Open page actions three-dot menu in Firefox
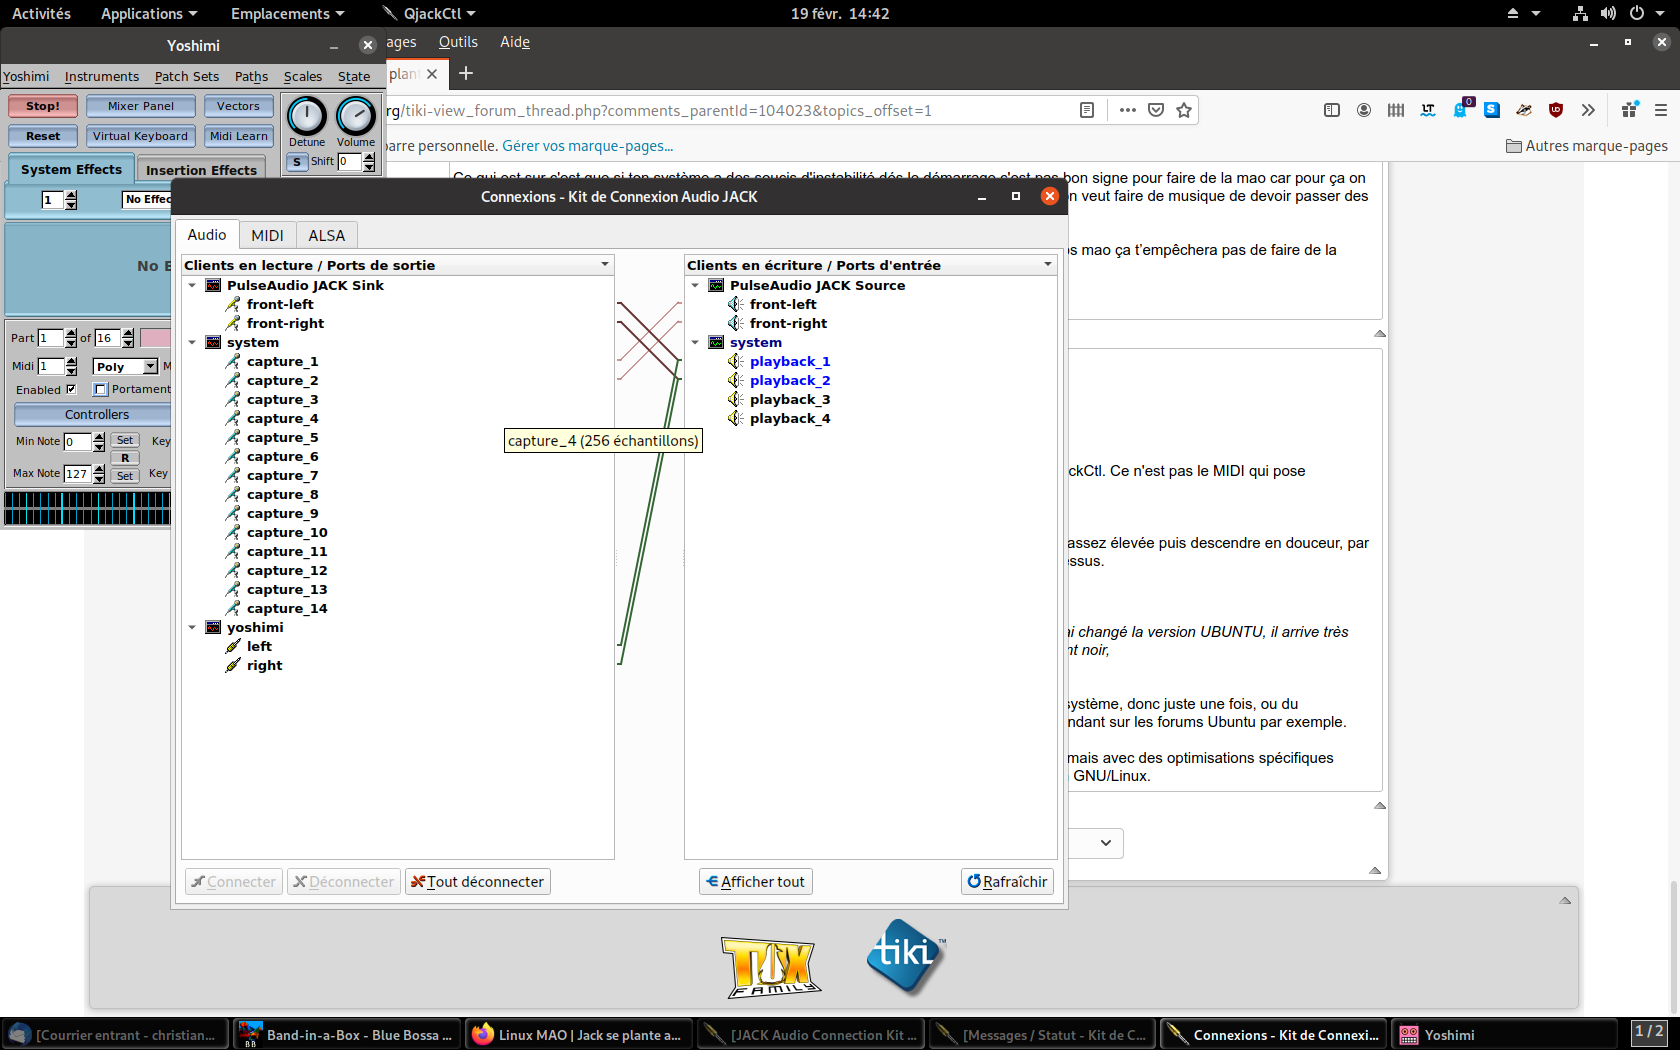The height and width of the screenshot is (1050, 1680). (x=1128, y=110)
